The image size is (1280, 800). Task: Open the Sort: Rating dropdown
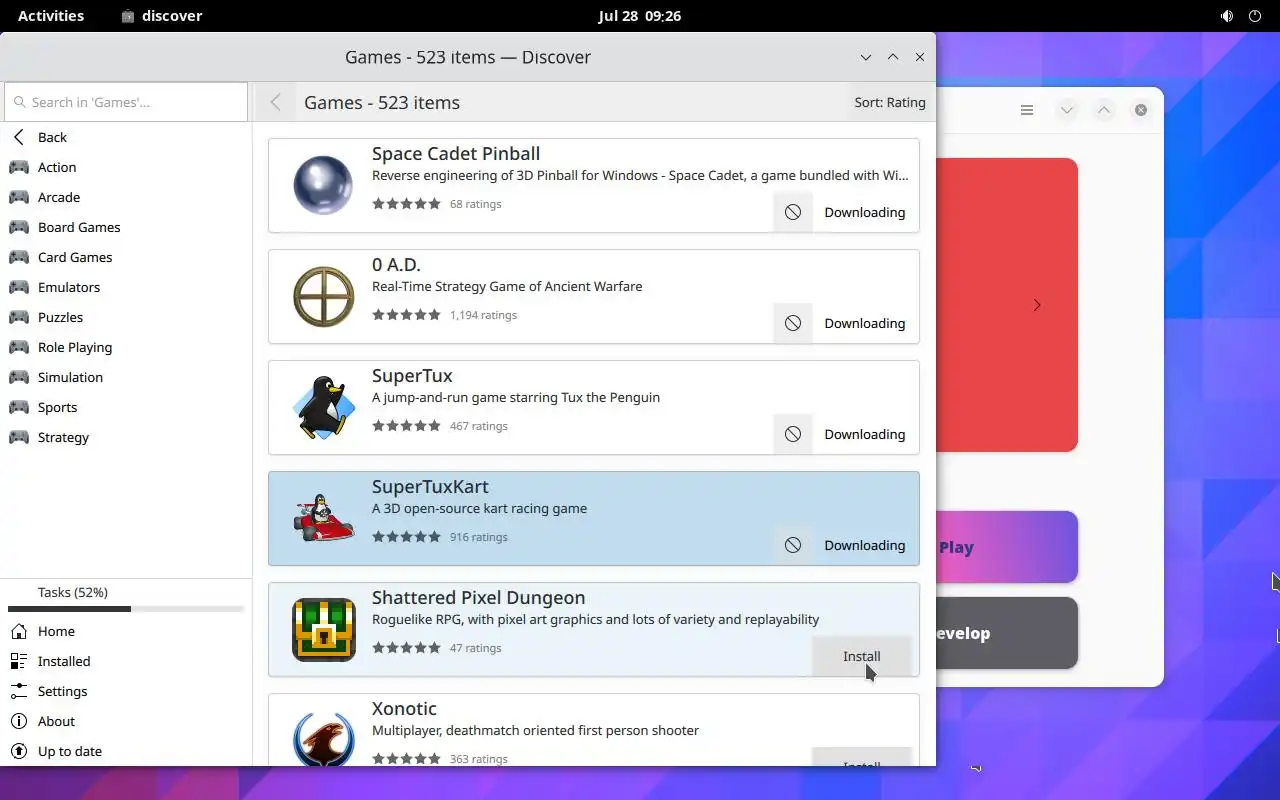point(889,102)
